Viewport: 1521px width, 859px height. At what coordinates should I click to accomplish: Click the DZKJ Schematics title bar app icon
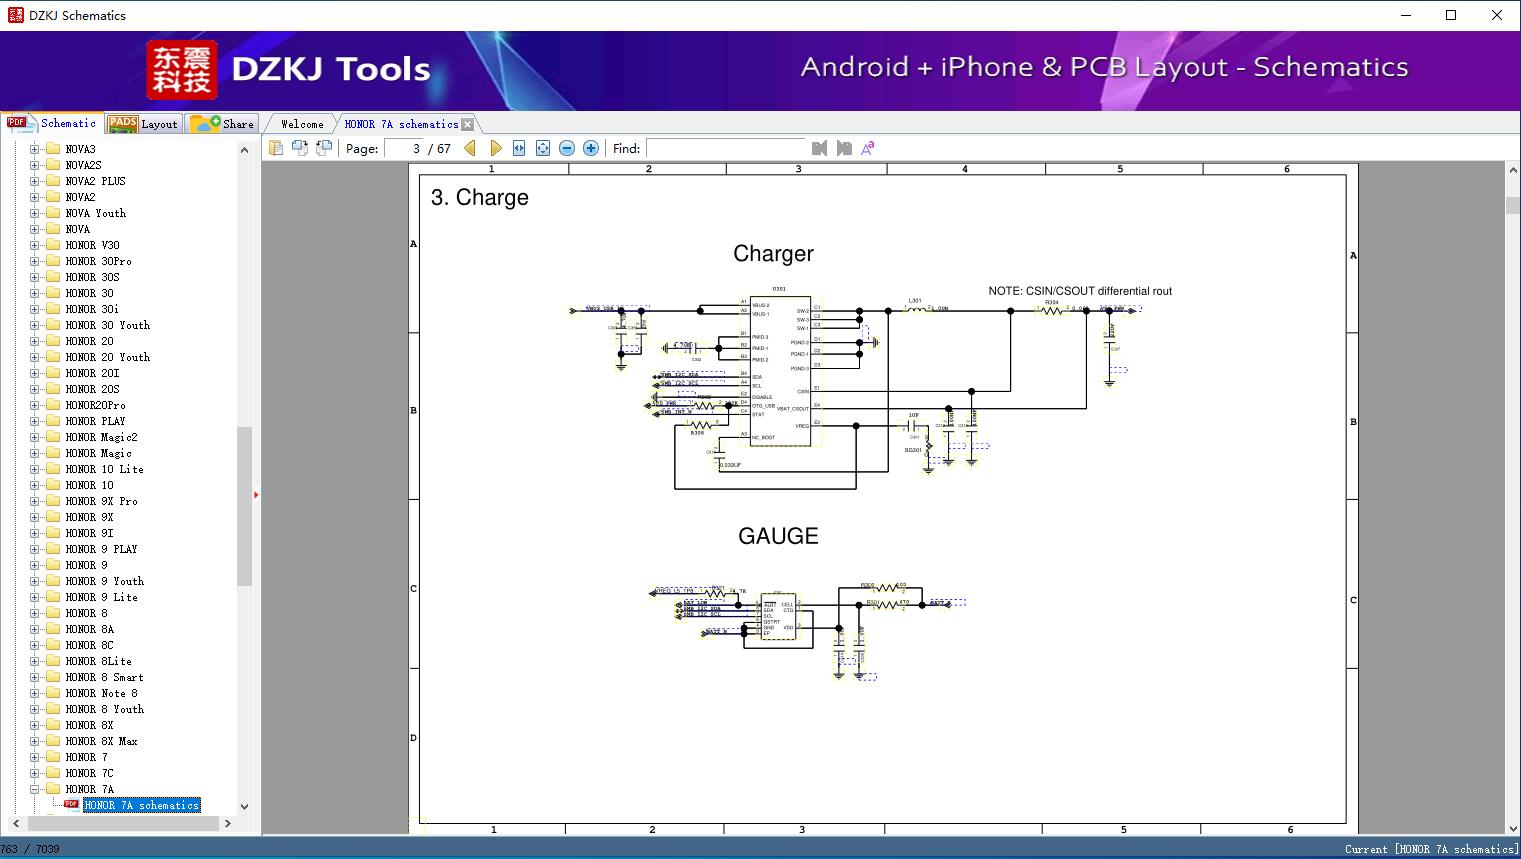point(15,15)
